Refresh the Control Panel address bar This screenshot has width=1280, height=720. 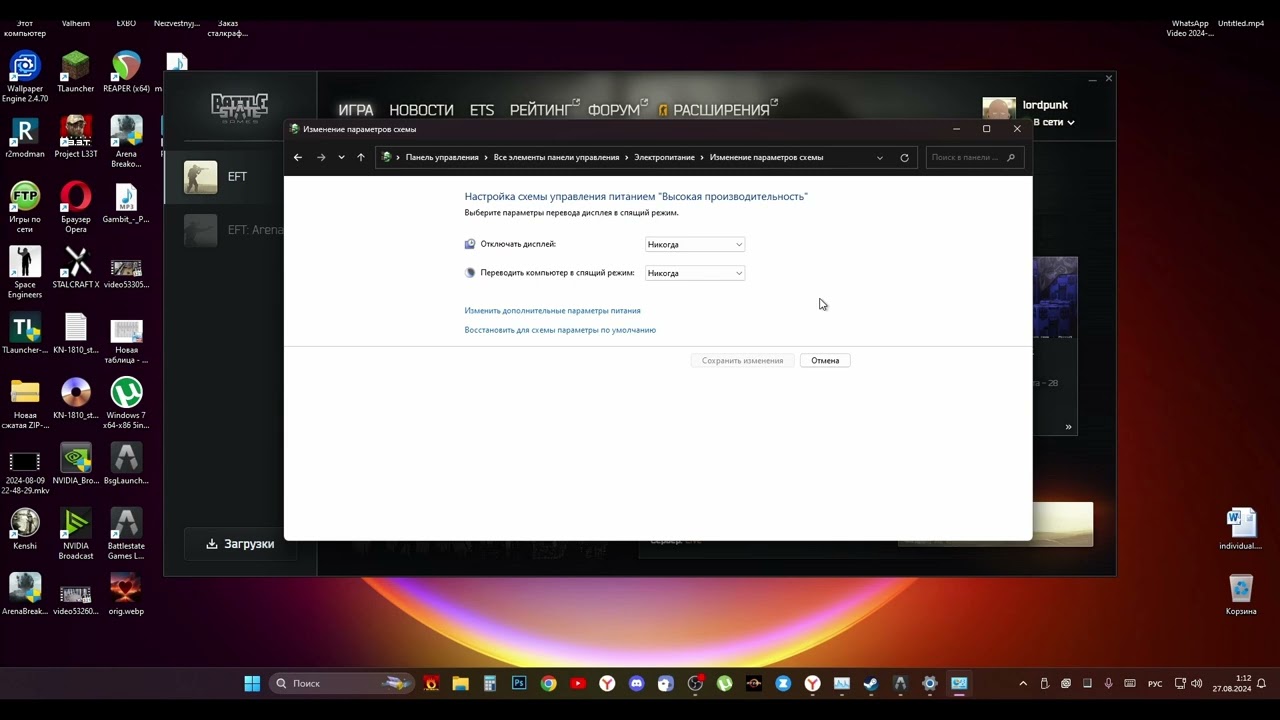click(x=904, y=157)
